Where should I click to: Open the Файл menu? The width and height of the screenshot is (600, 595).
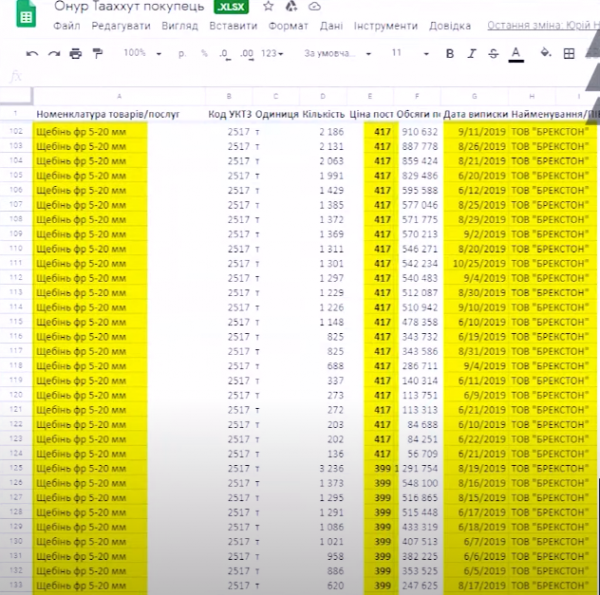point(67,26)
